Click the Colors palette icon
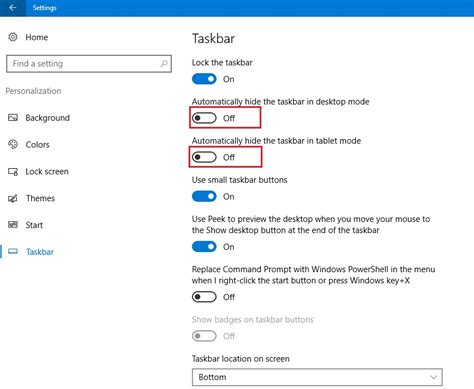 (x=13, y=144)
